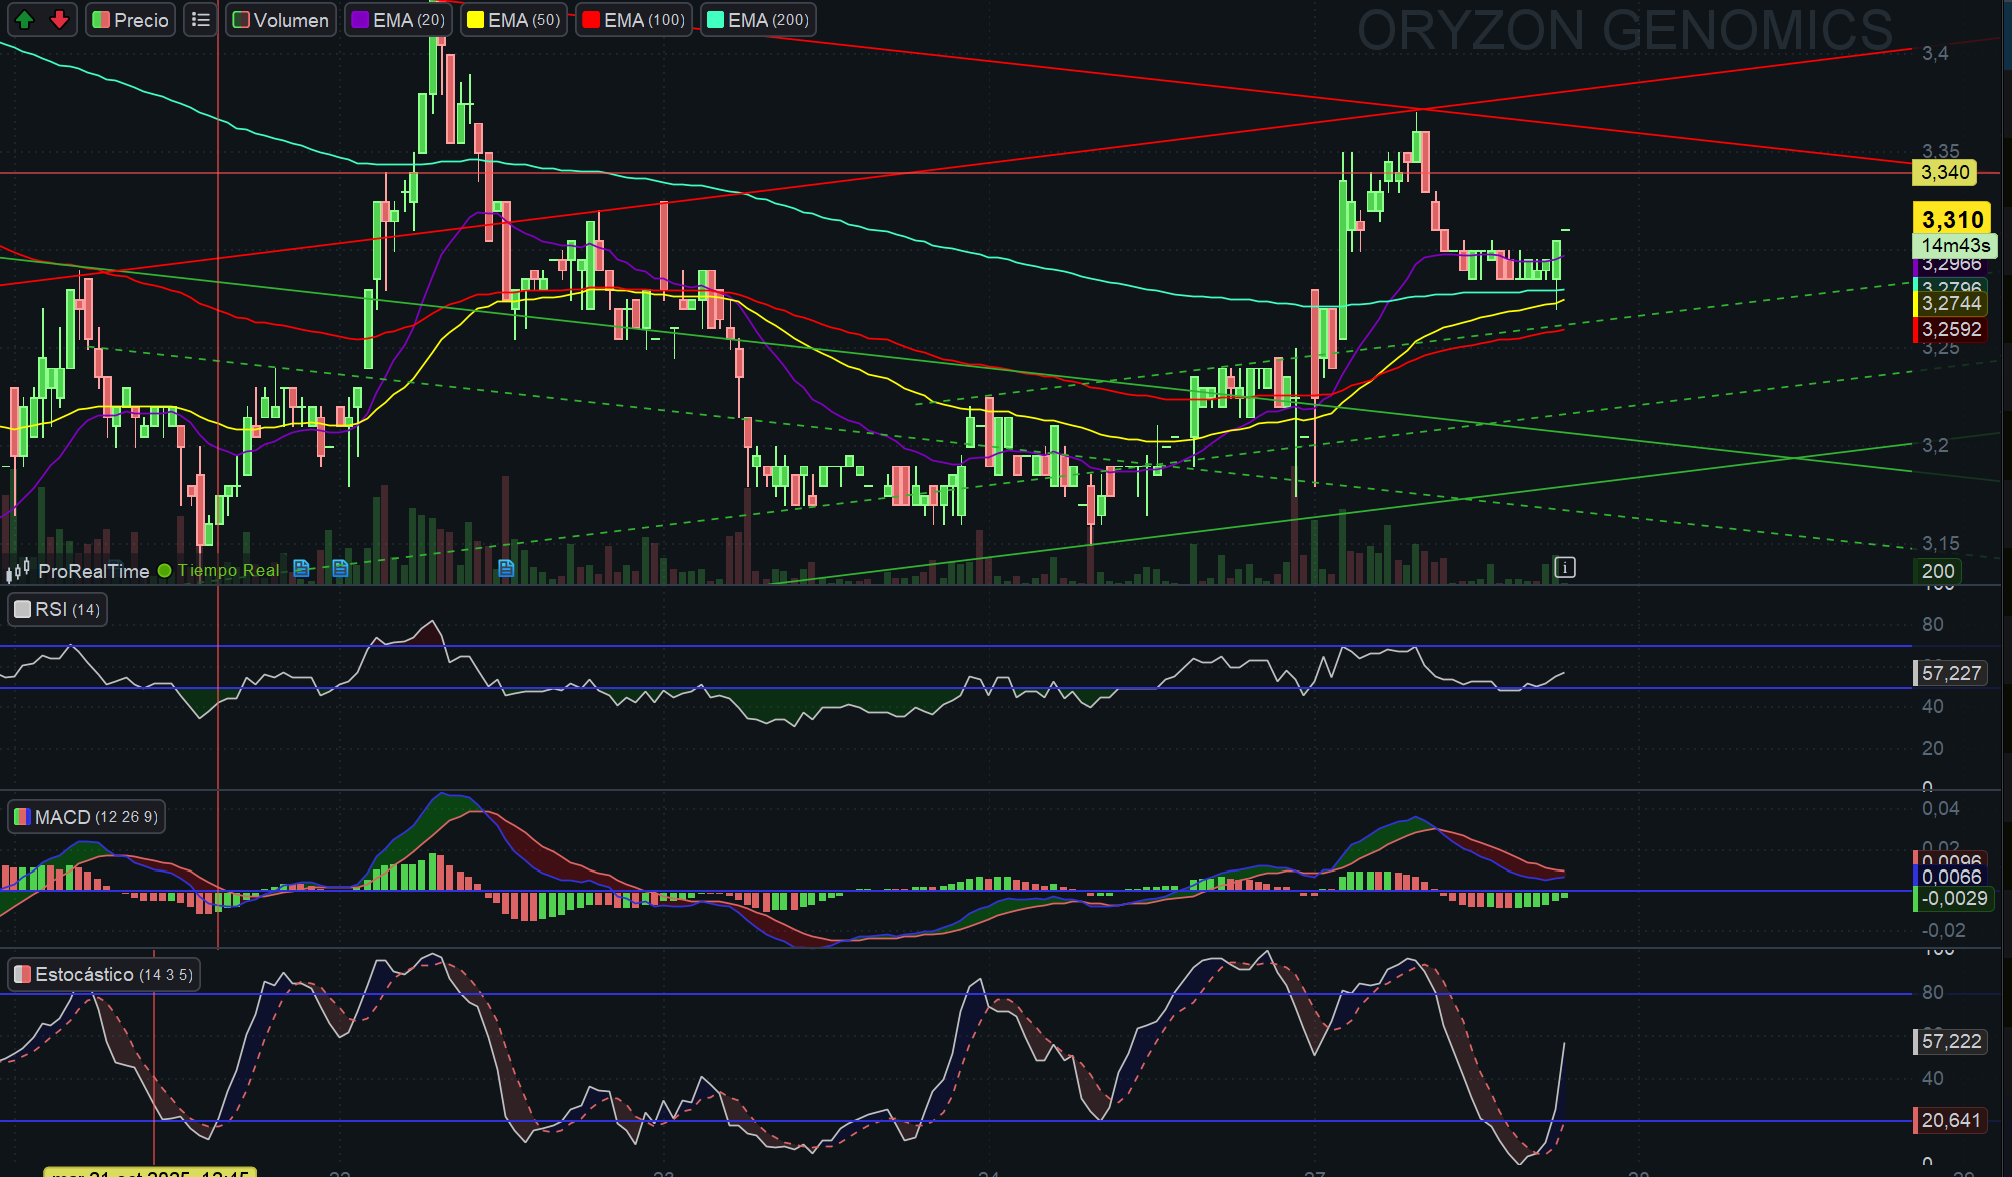Open the Precio price settings

pos(131,20)
